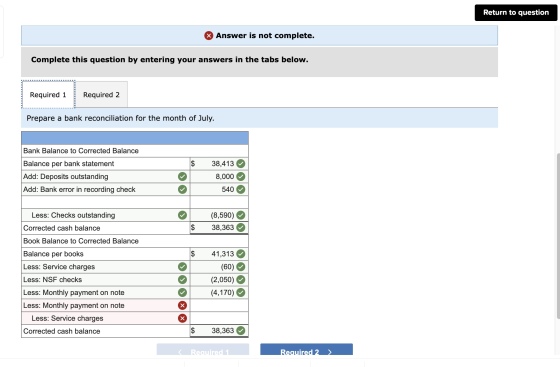
Task: Click green check next to NSF checks label
Action: point(182,280)
